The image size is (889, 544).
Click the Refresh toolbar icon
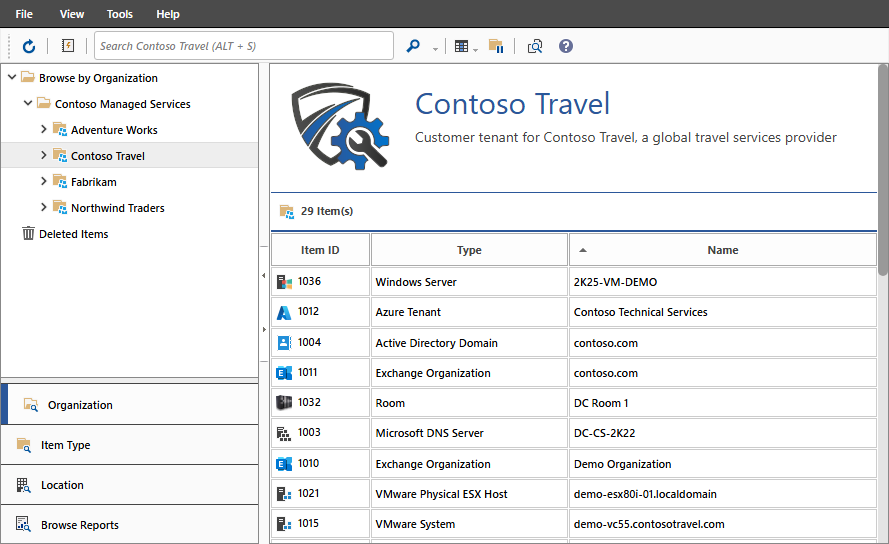pyautogui.click(x=29, y=46)
